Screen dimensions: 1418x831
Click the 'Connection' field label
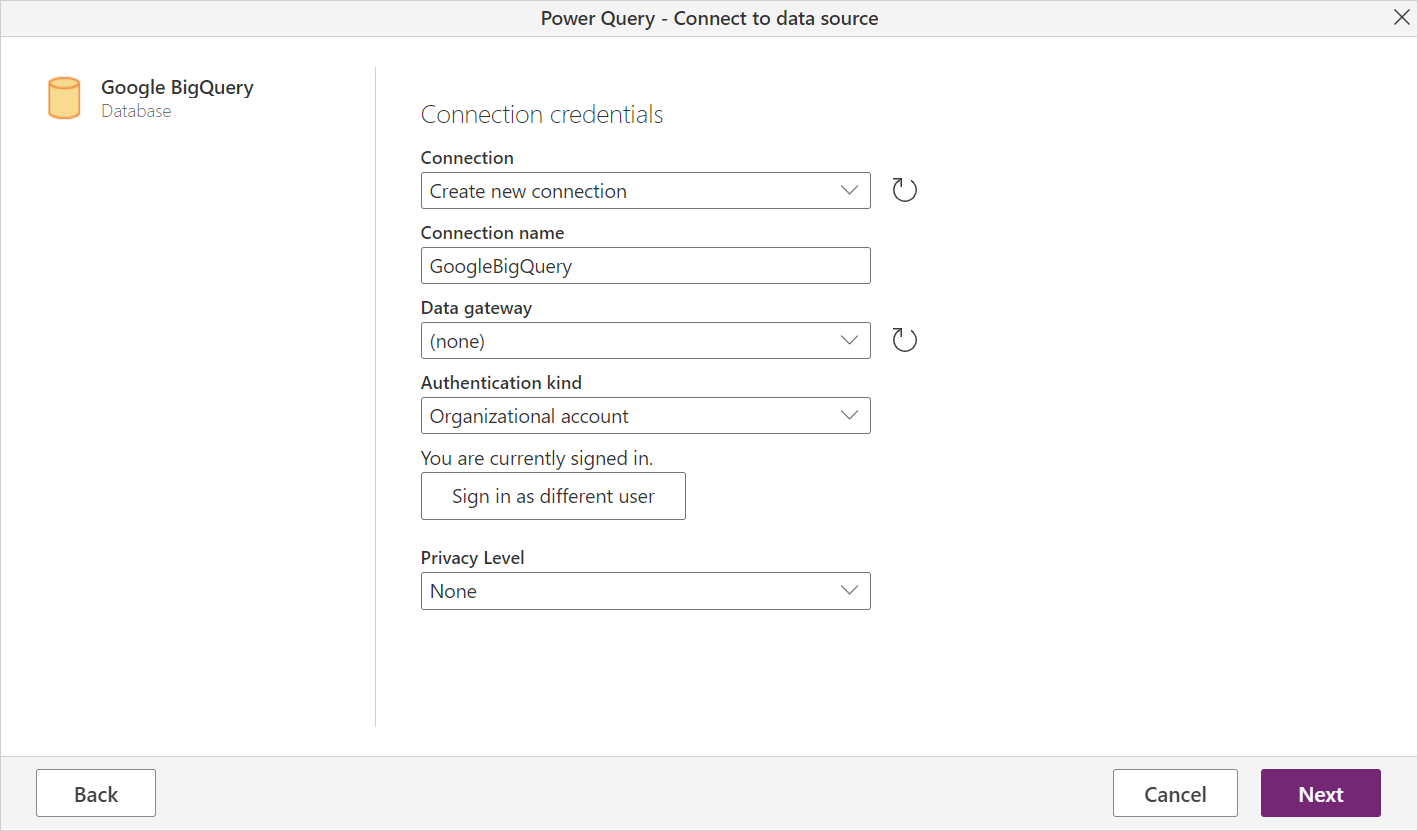tap(467, 158)
